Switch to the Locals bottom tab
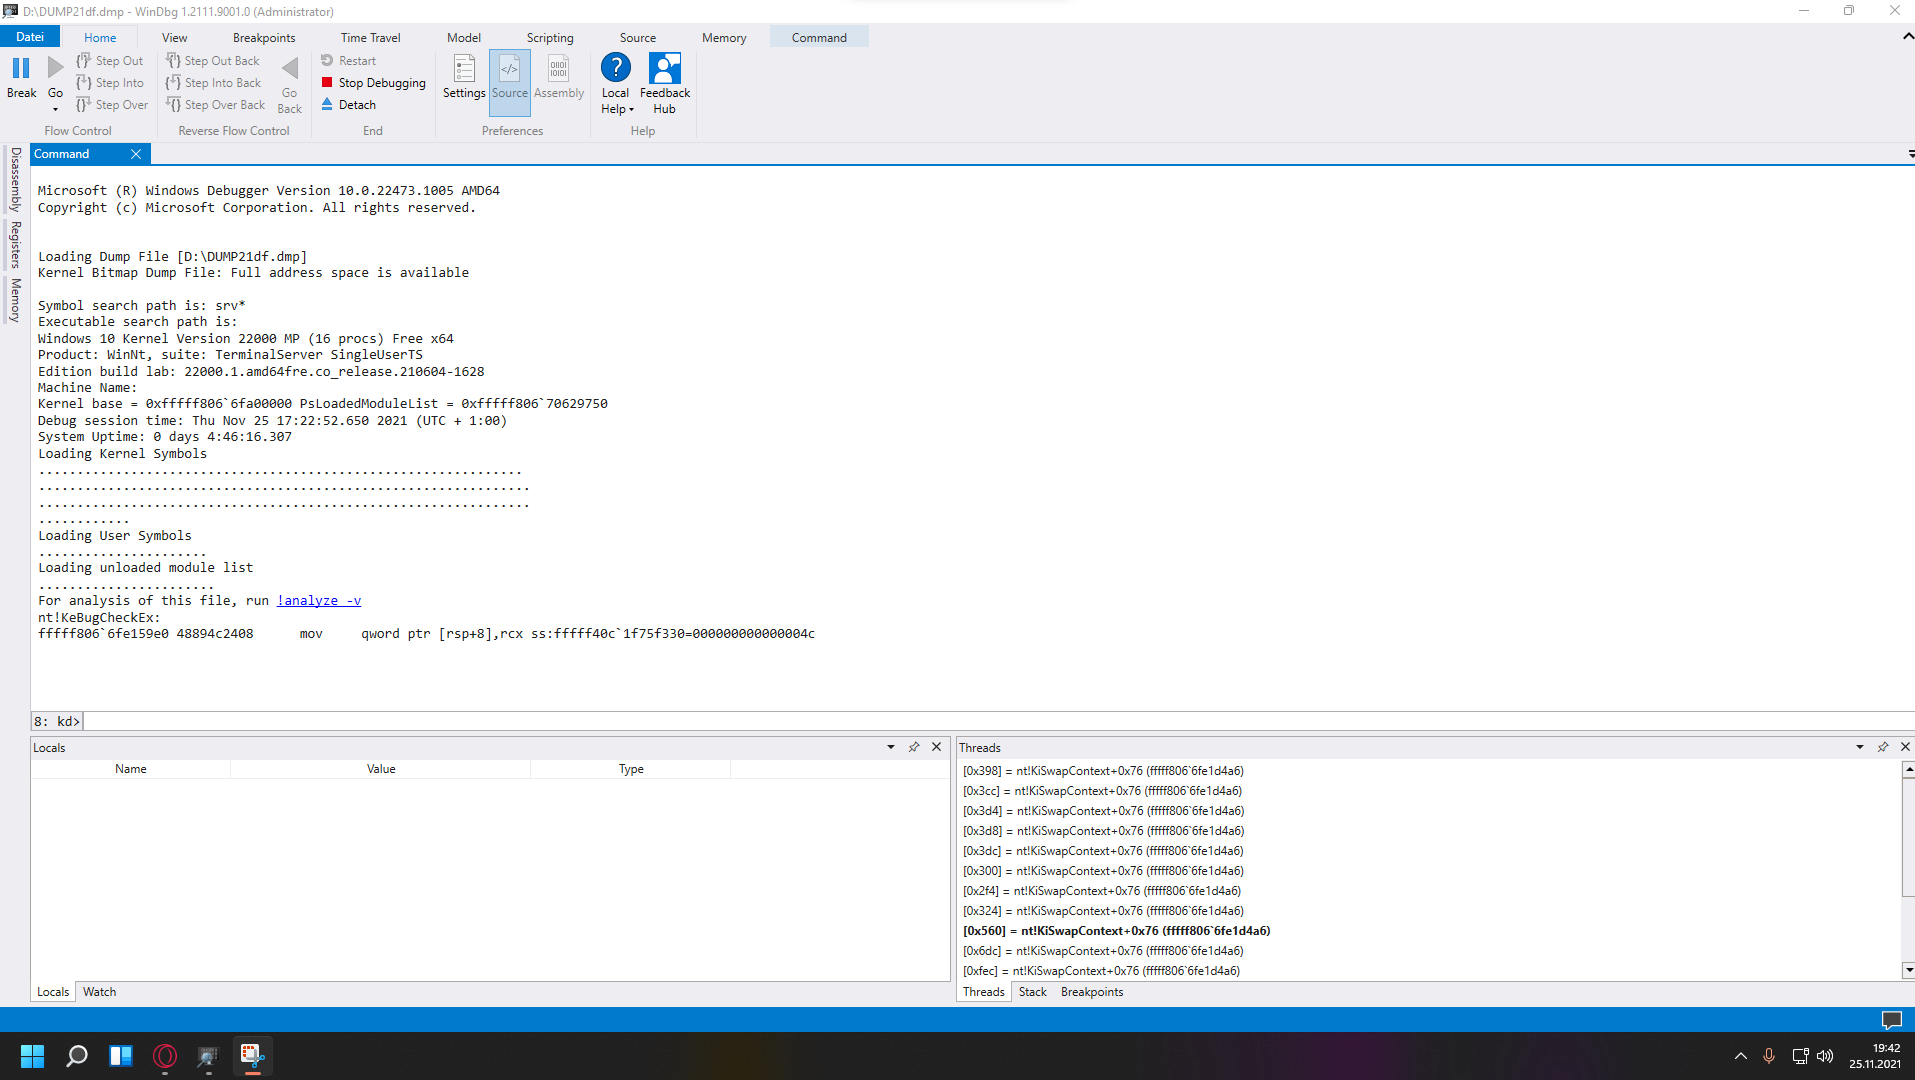This screenshot has width=1915, height=1080. click(53, 992)
